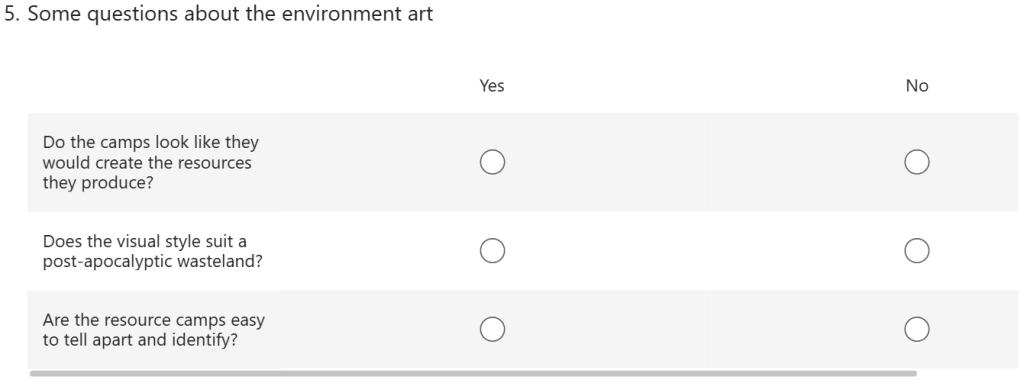Click the Yes column header
1024x383 pixels.
[492, 86]
